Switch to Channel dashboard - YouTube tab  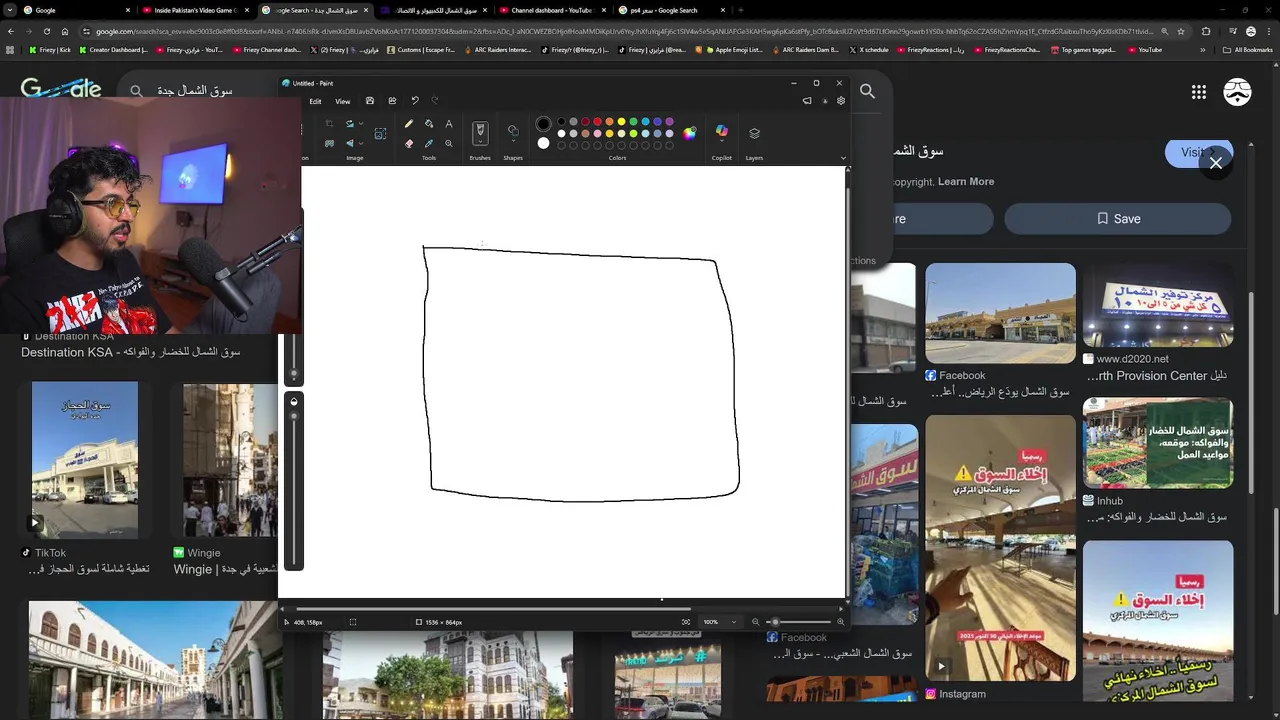pyautogui.click(x=552, y=10)
